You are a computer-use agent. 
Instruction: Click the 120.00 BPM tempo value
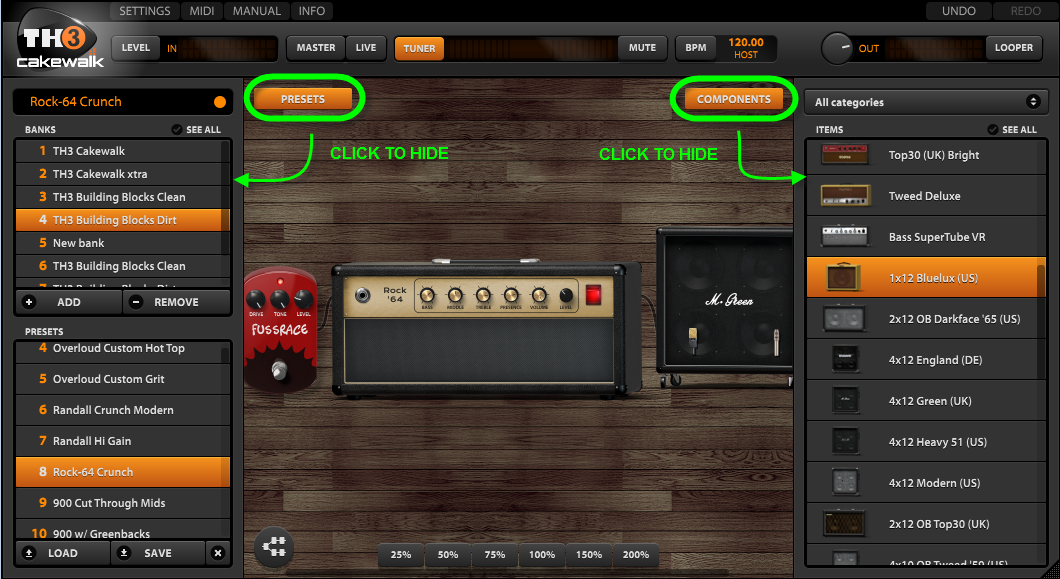coord(746,42)
